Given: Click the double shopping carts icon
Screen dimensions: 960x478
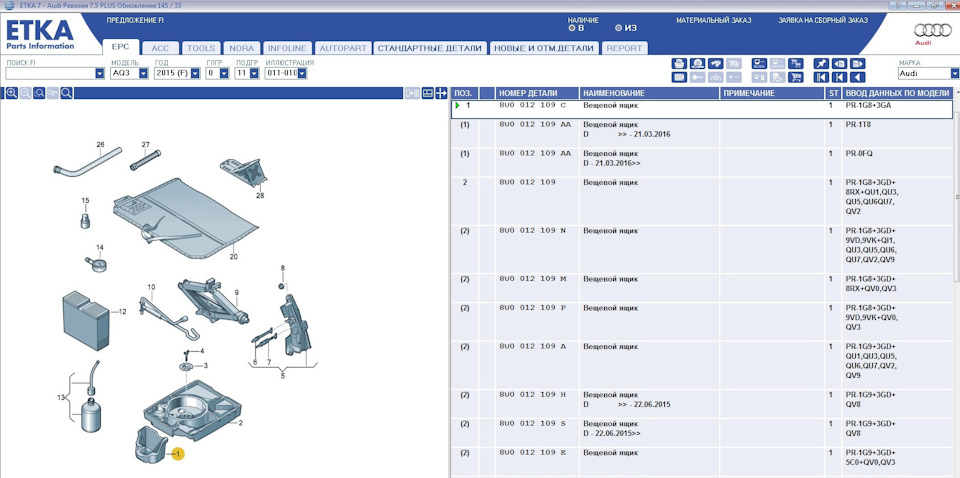Looking at the screenshot, I should coord(795,63).
